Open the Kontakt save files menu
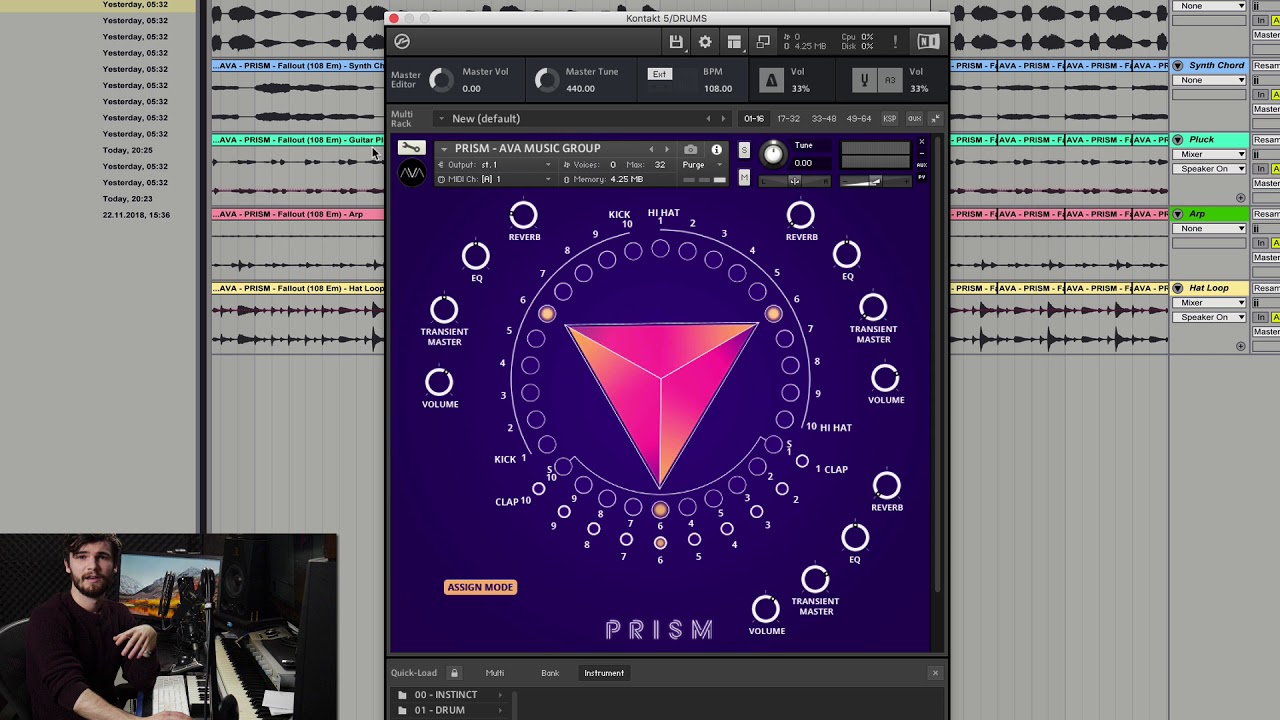 click(x=676, y=42)
